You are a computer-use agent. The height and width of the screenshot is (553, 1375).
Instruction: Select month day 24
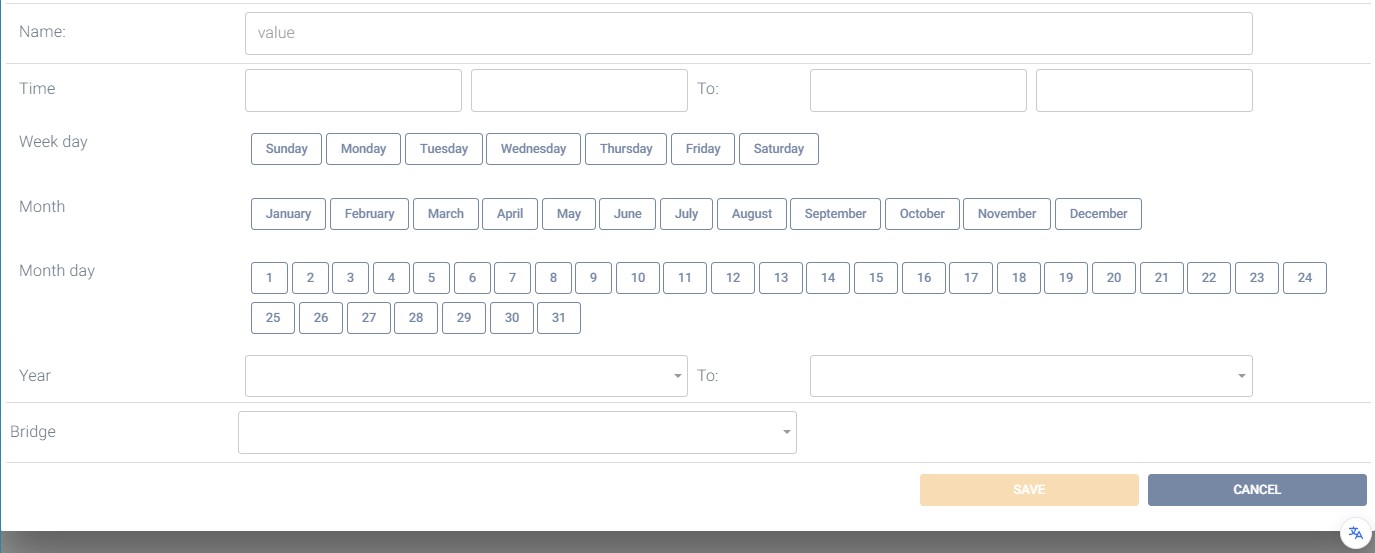1305,278
